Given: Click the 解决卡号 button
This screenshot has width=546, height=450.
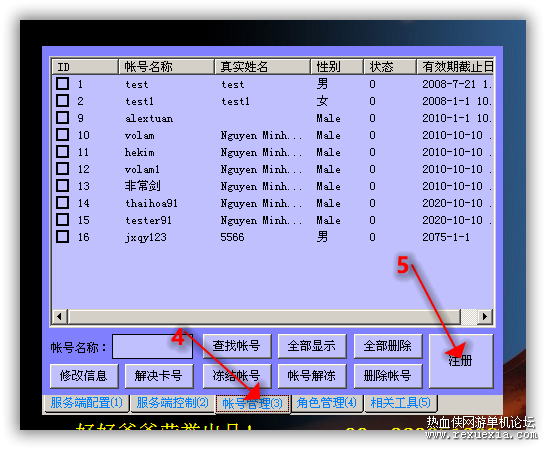Looking at the screenshot, I should tap(159, 376).
